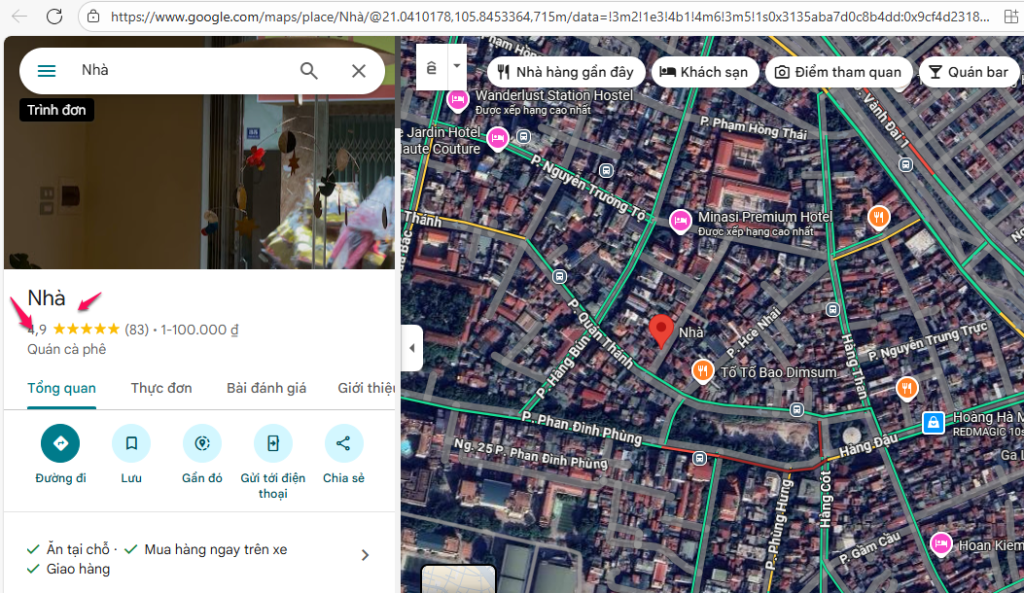This screenshot has height=593, width=1024.
Task: Save the place with Lưu icon
Action: [131, 443]
